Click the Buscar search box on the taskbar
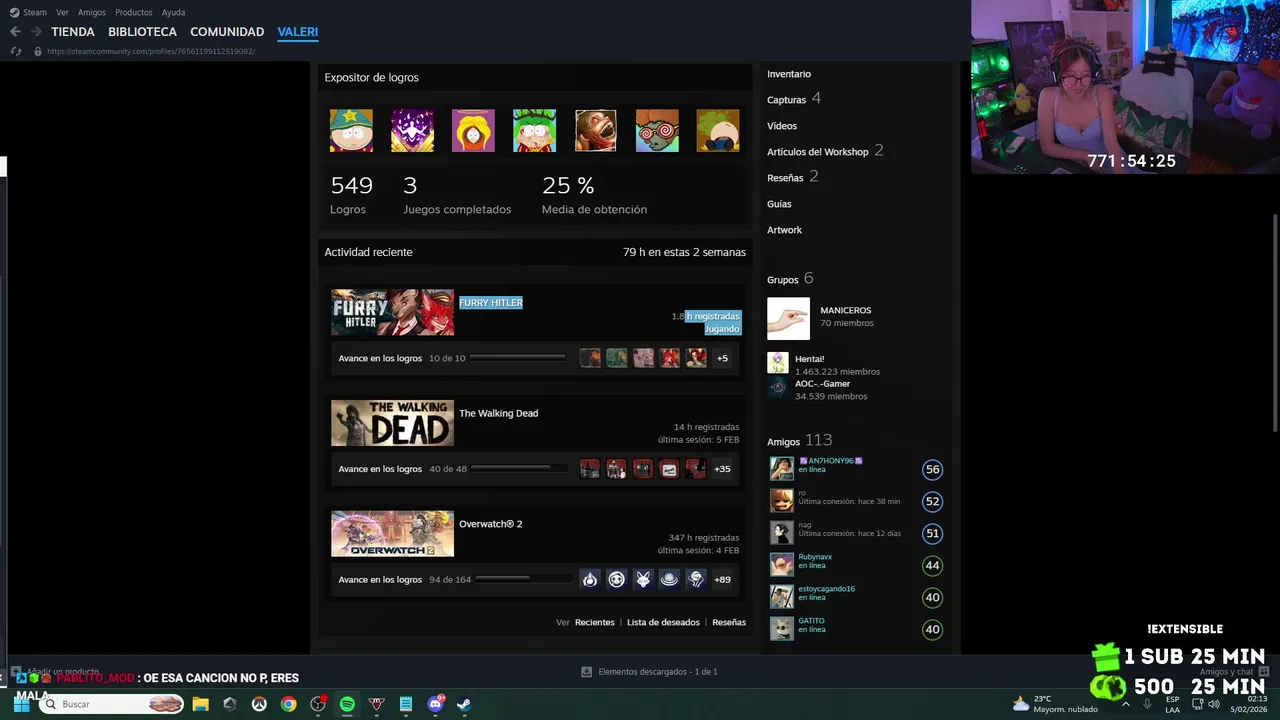The image size is (1280, 720). click(113, 704)
